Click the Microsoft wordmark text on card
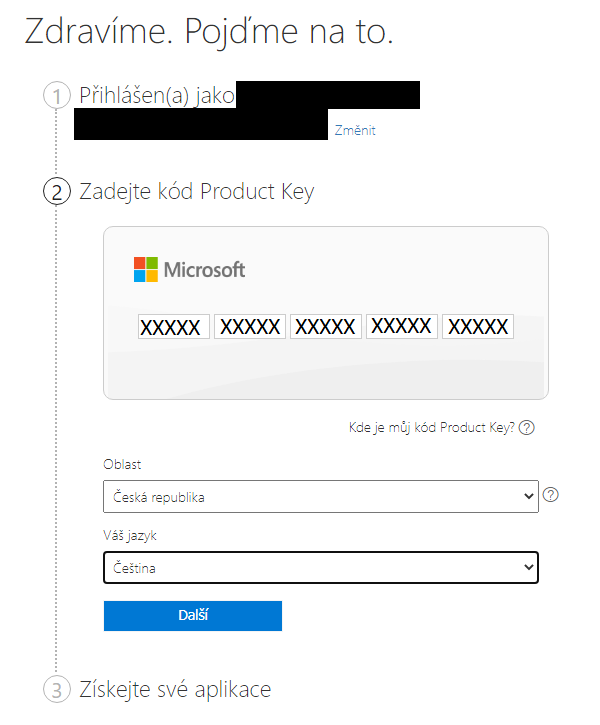The height and width of the screenshot is (725, 600). [204, 270]
